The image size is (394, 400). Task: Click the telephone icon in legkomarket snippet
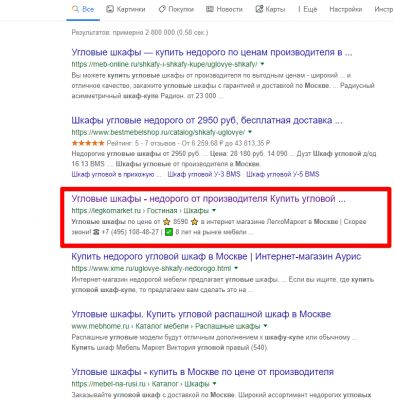pos(96,232)
